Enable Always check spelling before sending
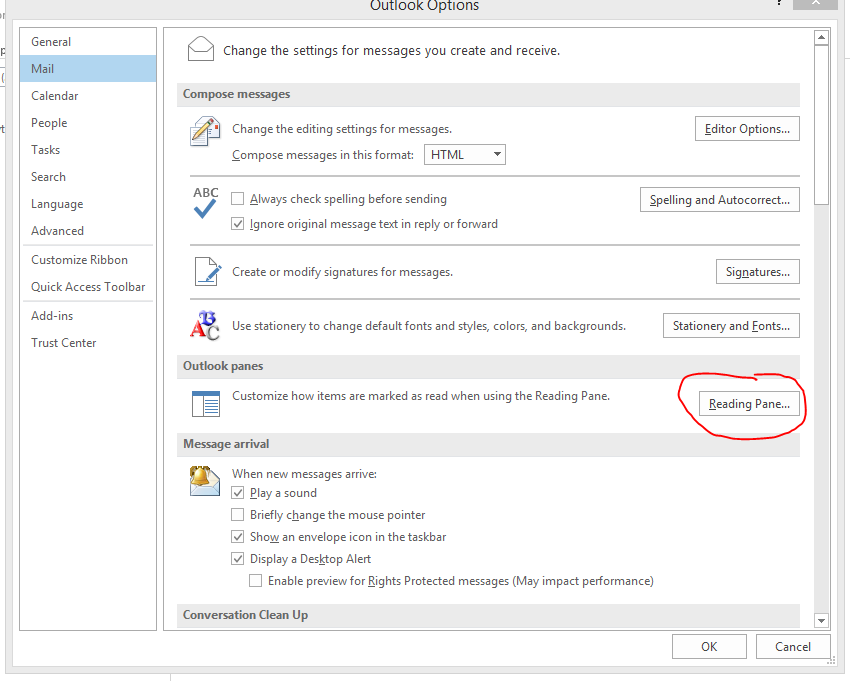 (237, 198)
